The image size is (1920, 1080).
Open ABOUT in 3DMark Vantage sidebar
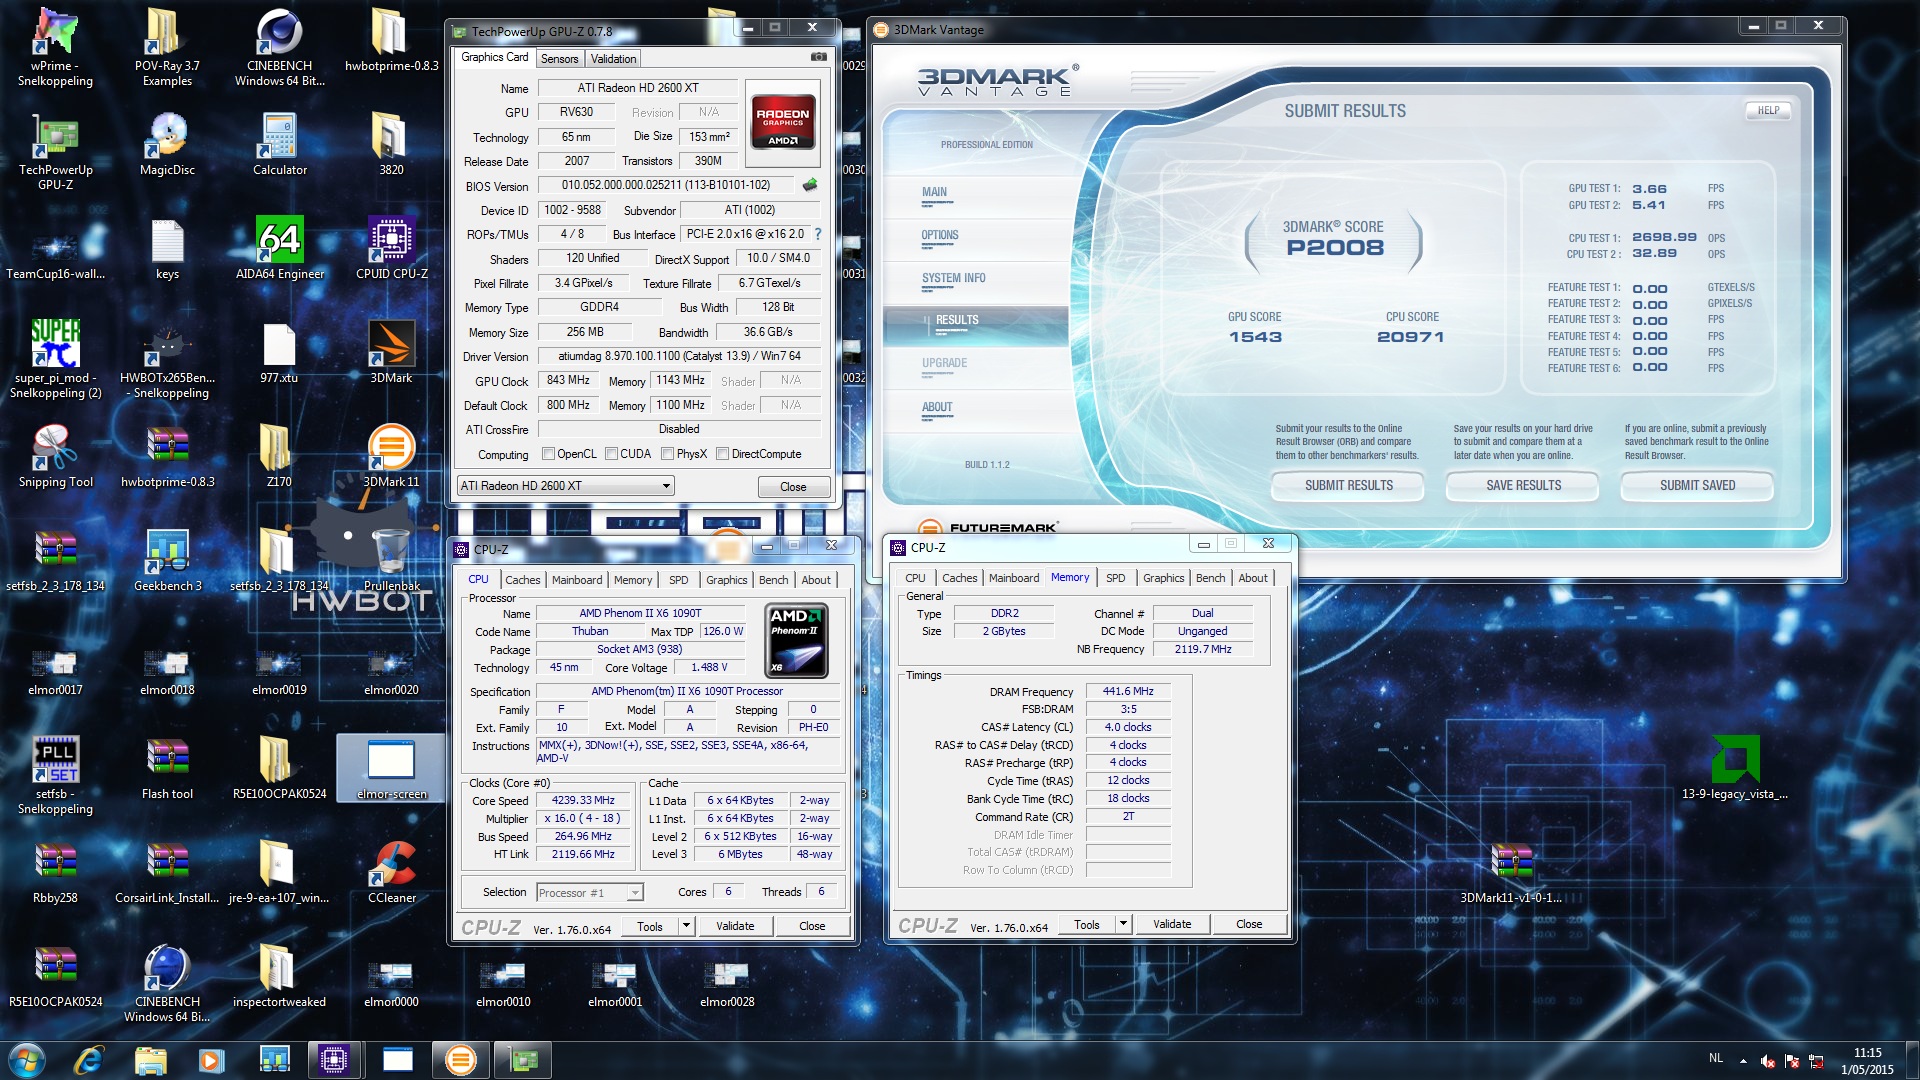[x=937, y=408]
